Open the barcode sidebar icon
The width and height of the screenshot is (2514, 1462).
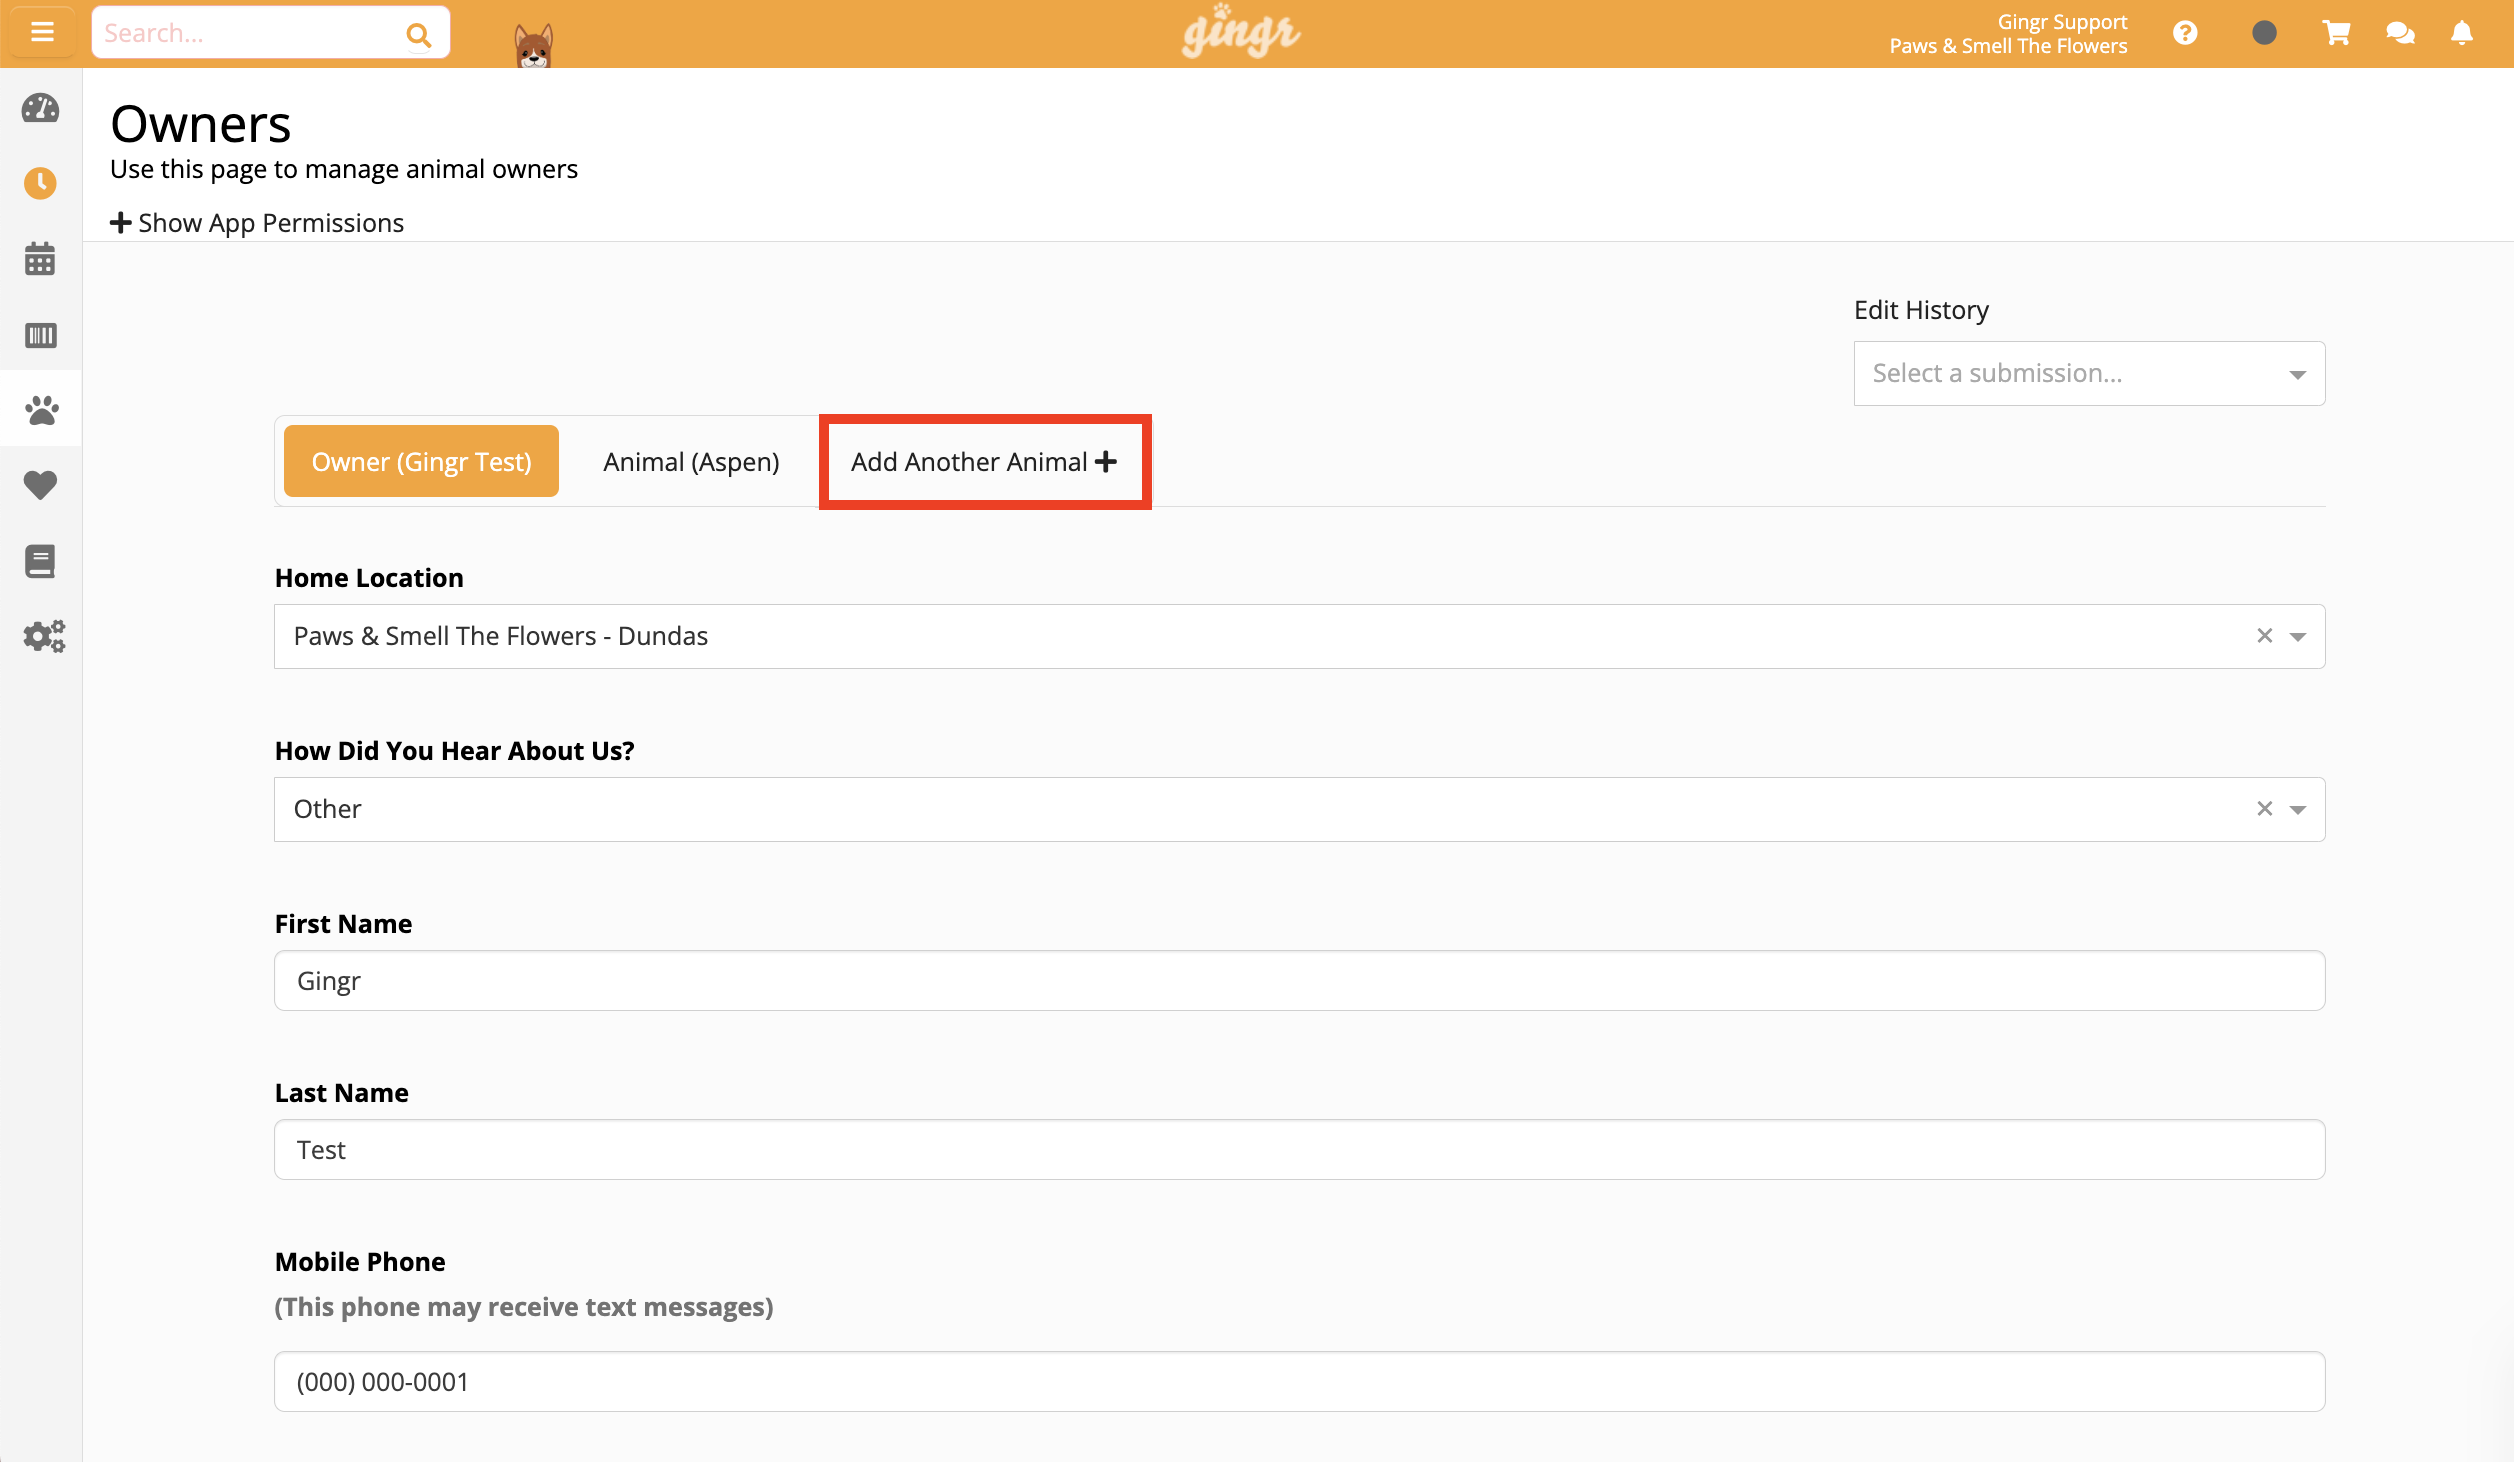coord(41,335)
